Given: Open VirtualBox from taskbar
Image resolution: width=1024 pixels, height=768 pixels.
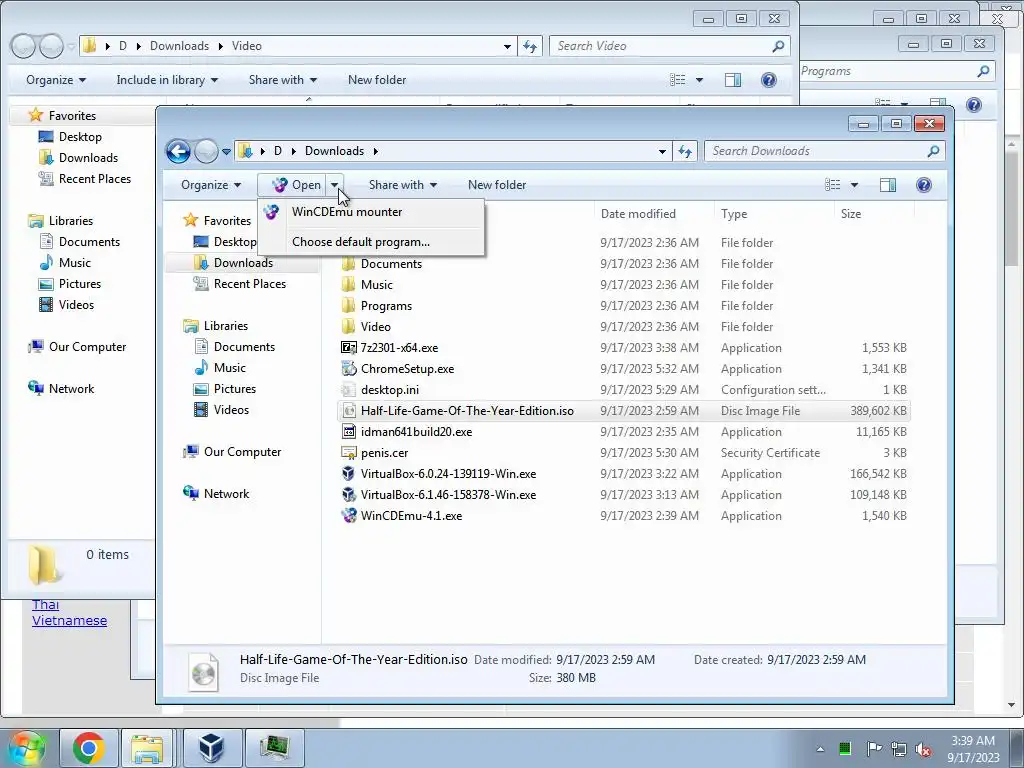Looking at the screenshot, I should pyautogui.click(x=211, y=748).
